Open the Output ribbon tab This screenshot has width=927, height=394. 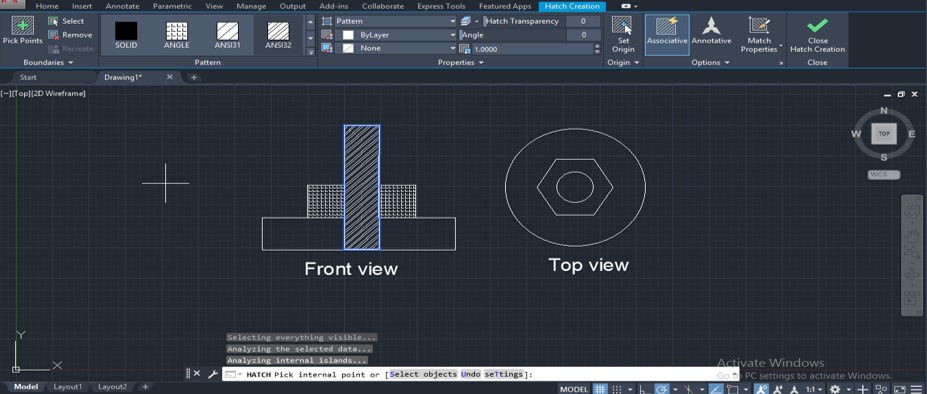(x=293, y=7)
